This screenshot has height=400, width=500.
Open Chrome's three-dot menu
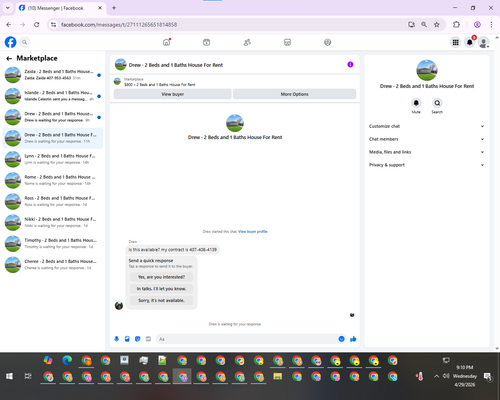(x=491, y=24)
